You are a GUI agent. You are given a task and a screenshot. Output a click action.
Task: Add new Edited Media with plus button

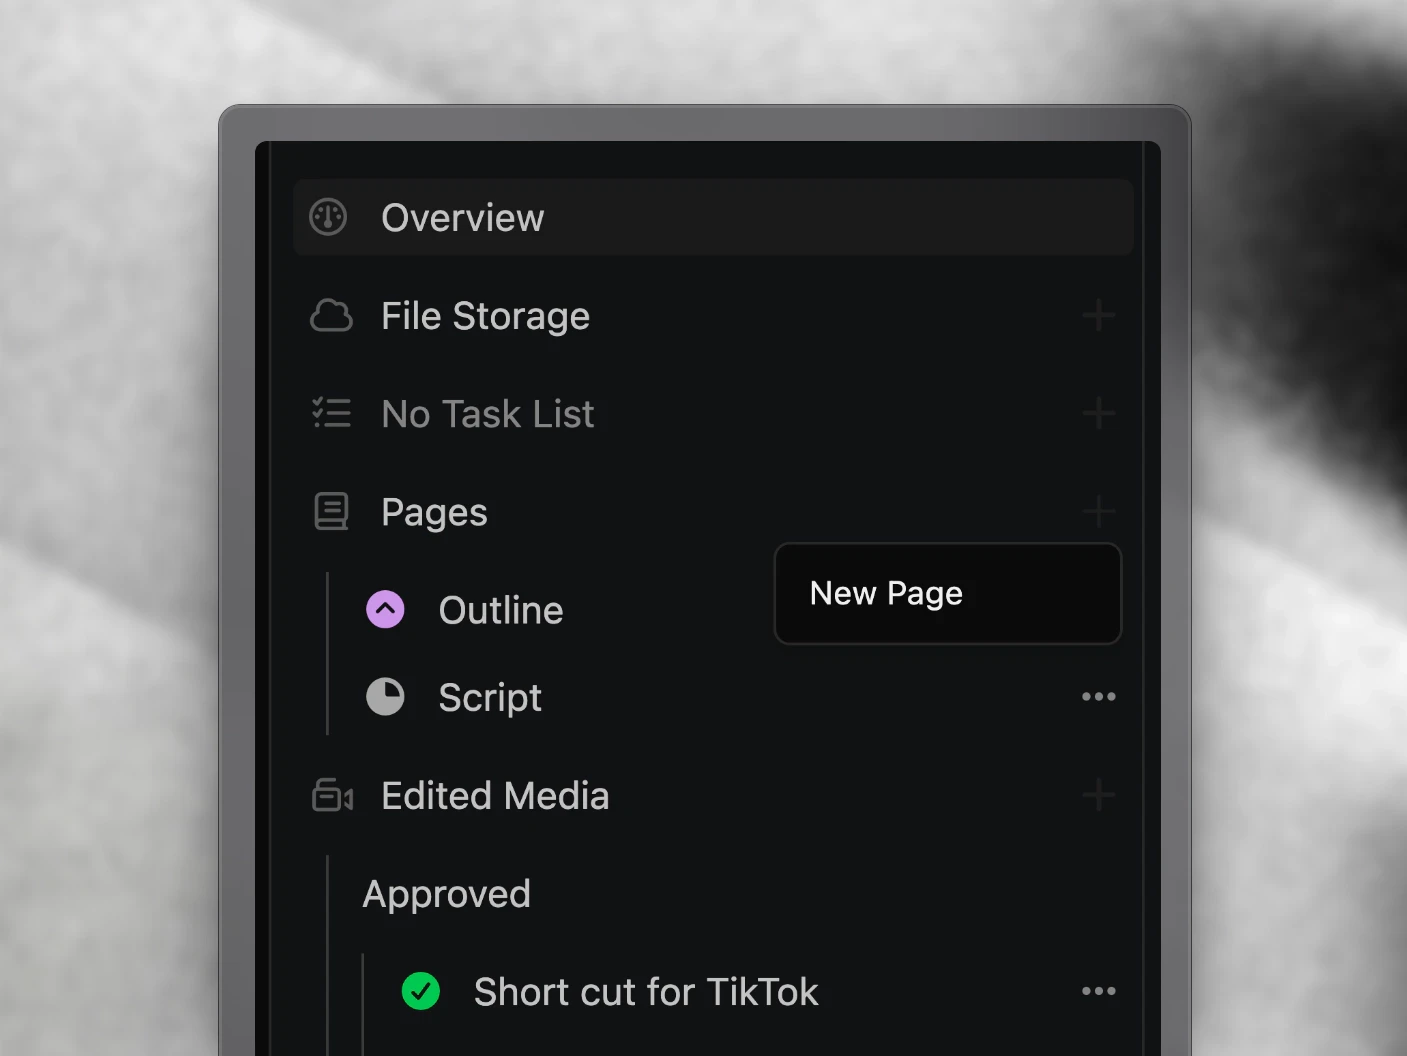[x=1098, y=796]
